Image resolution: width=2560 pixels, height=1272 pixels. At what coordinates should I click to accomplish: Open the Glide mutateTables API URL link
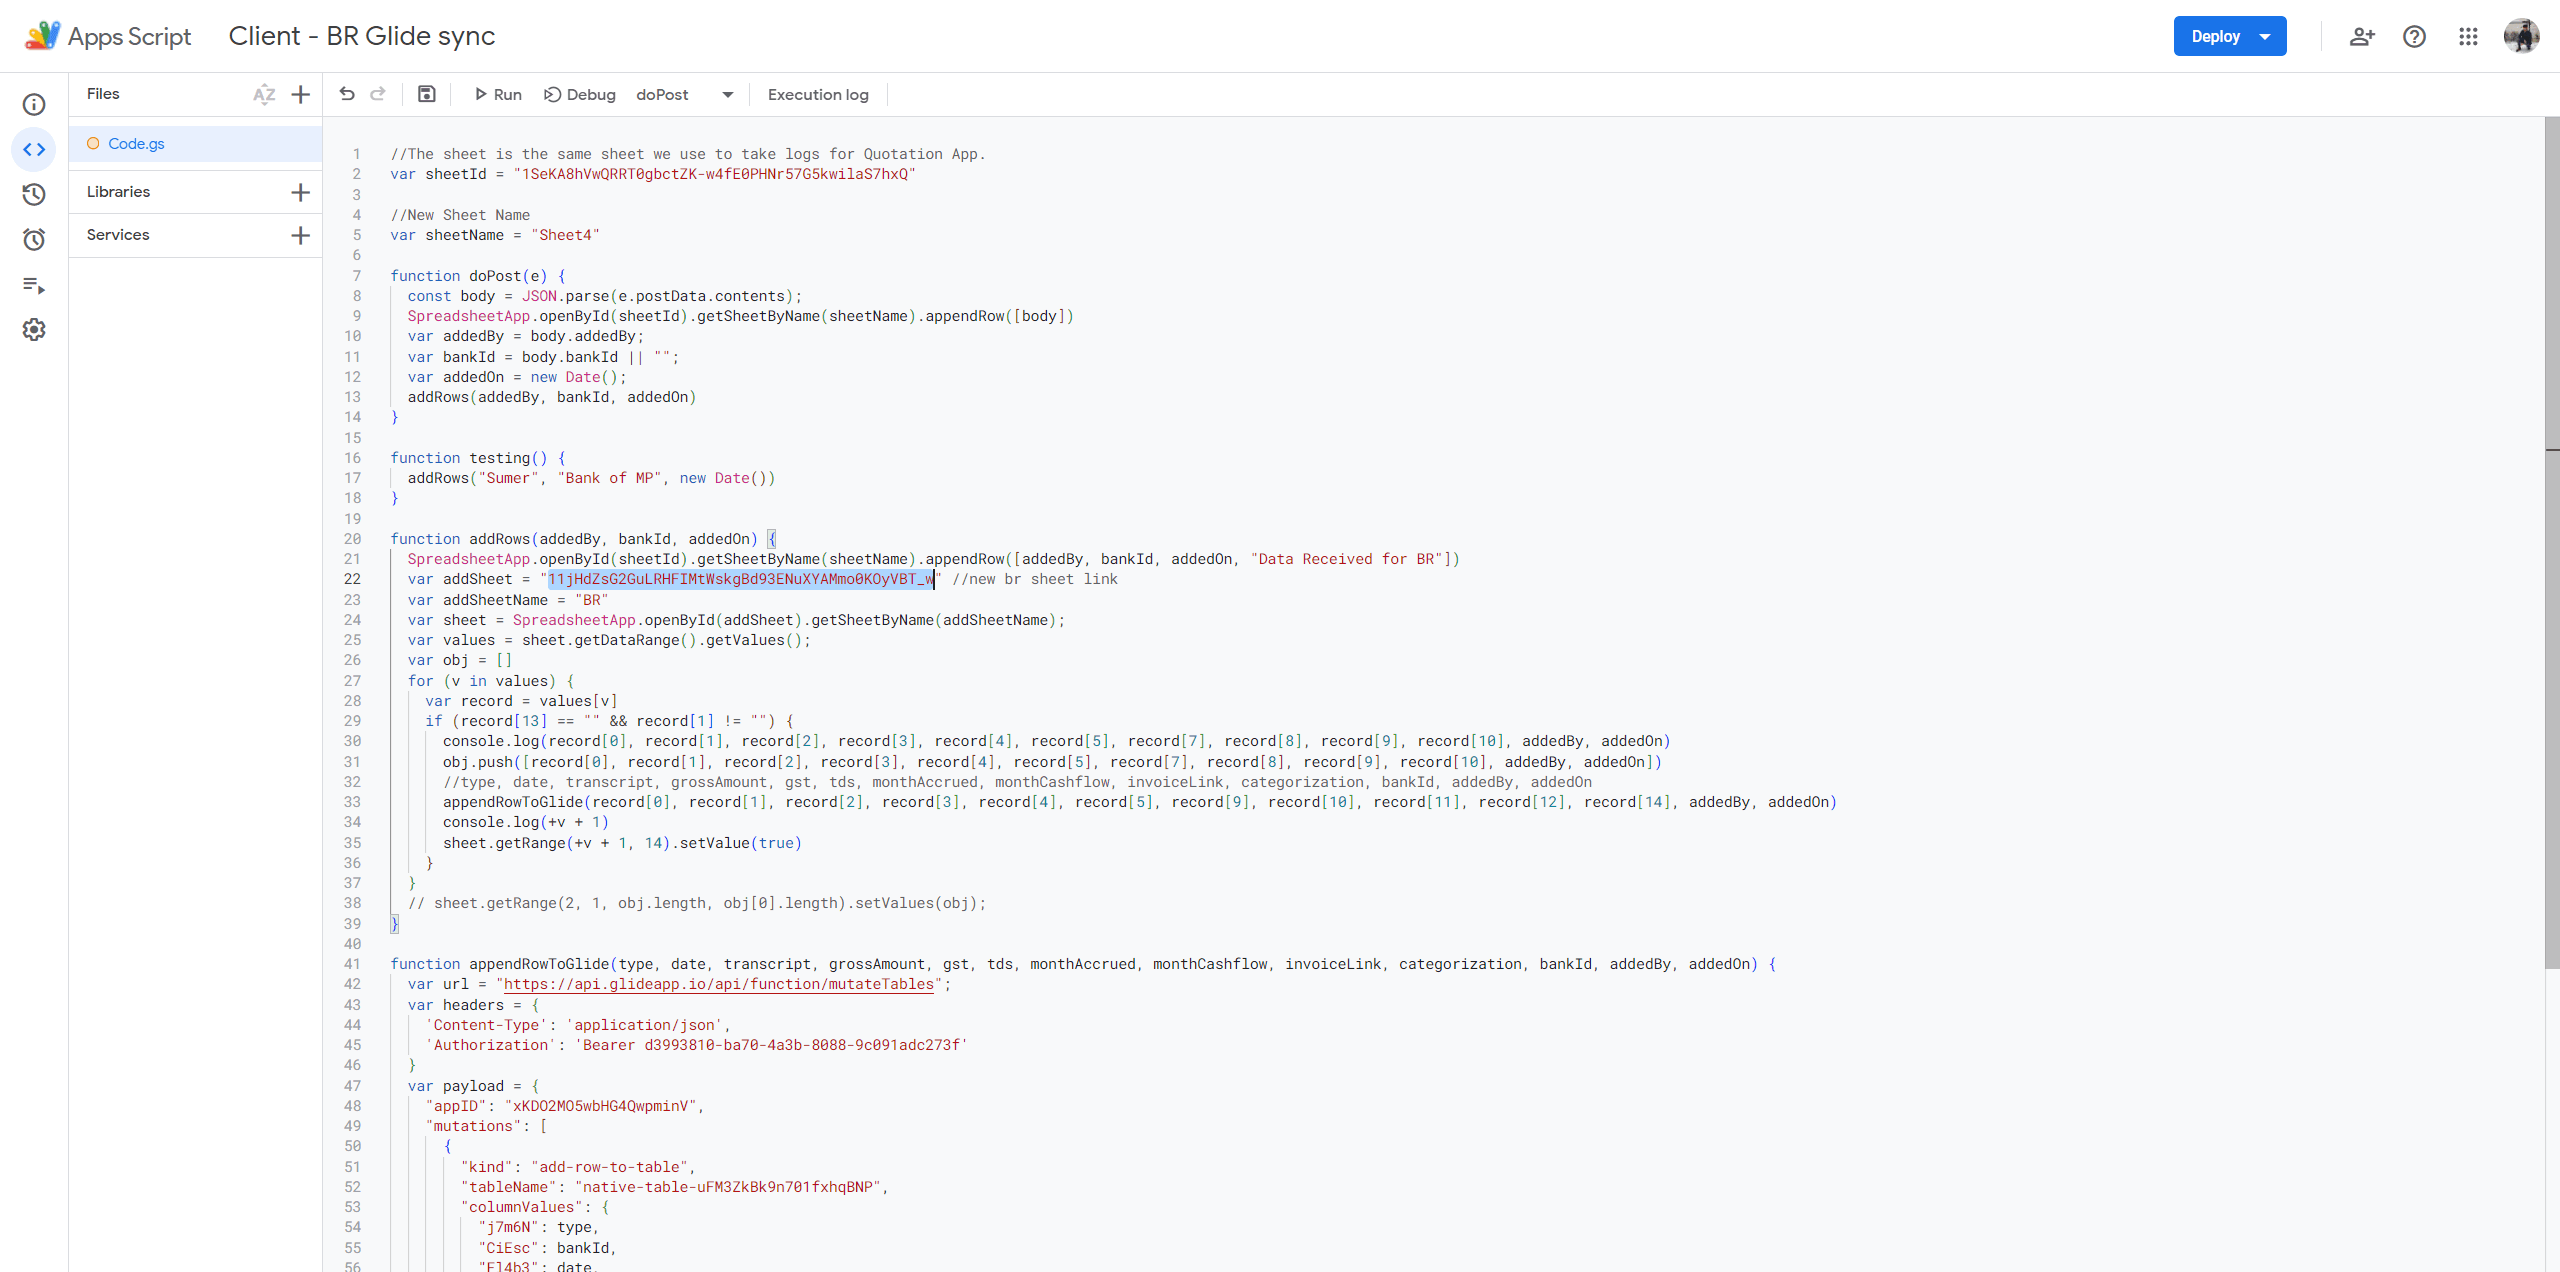[x=719, y=985]
